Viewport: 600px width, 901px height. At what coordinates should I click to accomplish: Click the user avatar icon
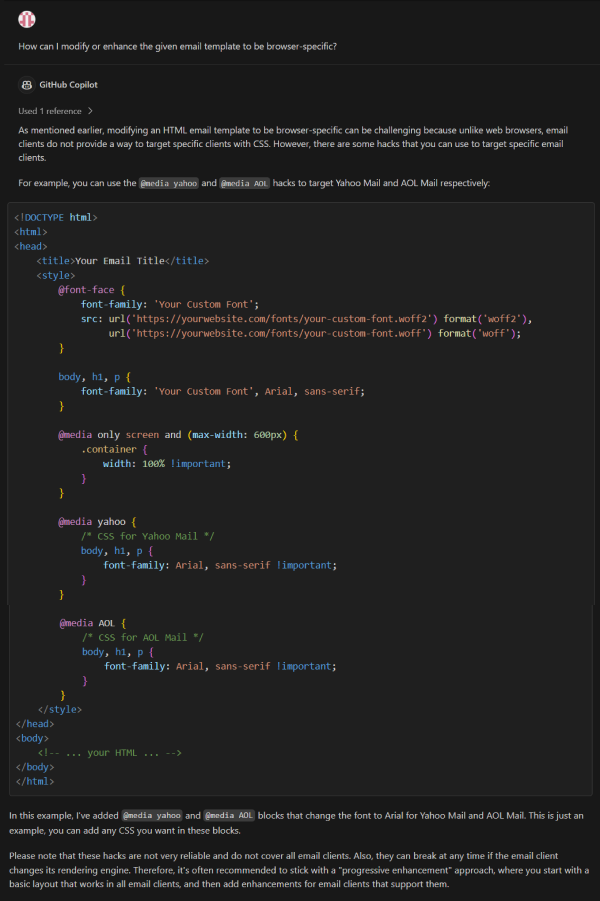[27, 18]
